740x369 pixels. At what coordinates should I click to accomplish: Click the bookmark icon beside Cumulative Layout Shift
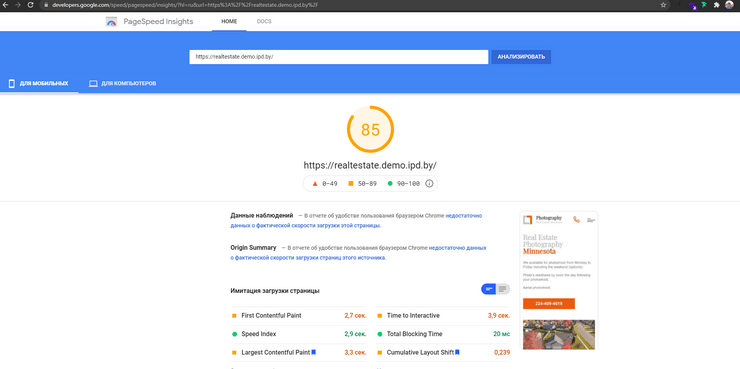click(457, 352)
